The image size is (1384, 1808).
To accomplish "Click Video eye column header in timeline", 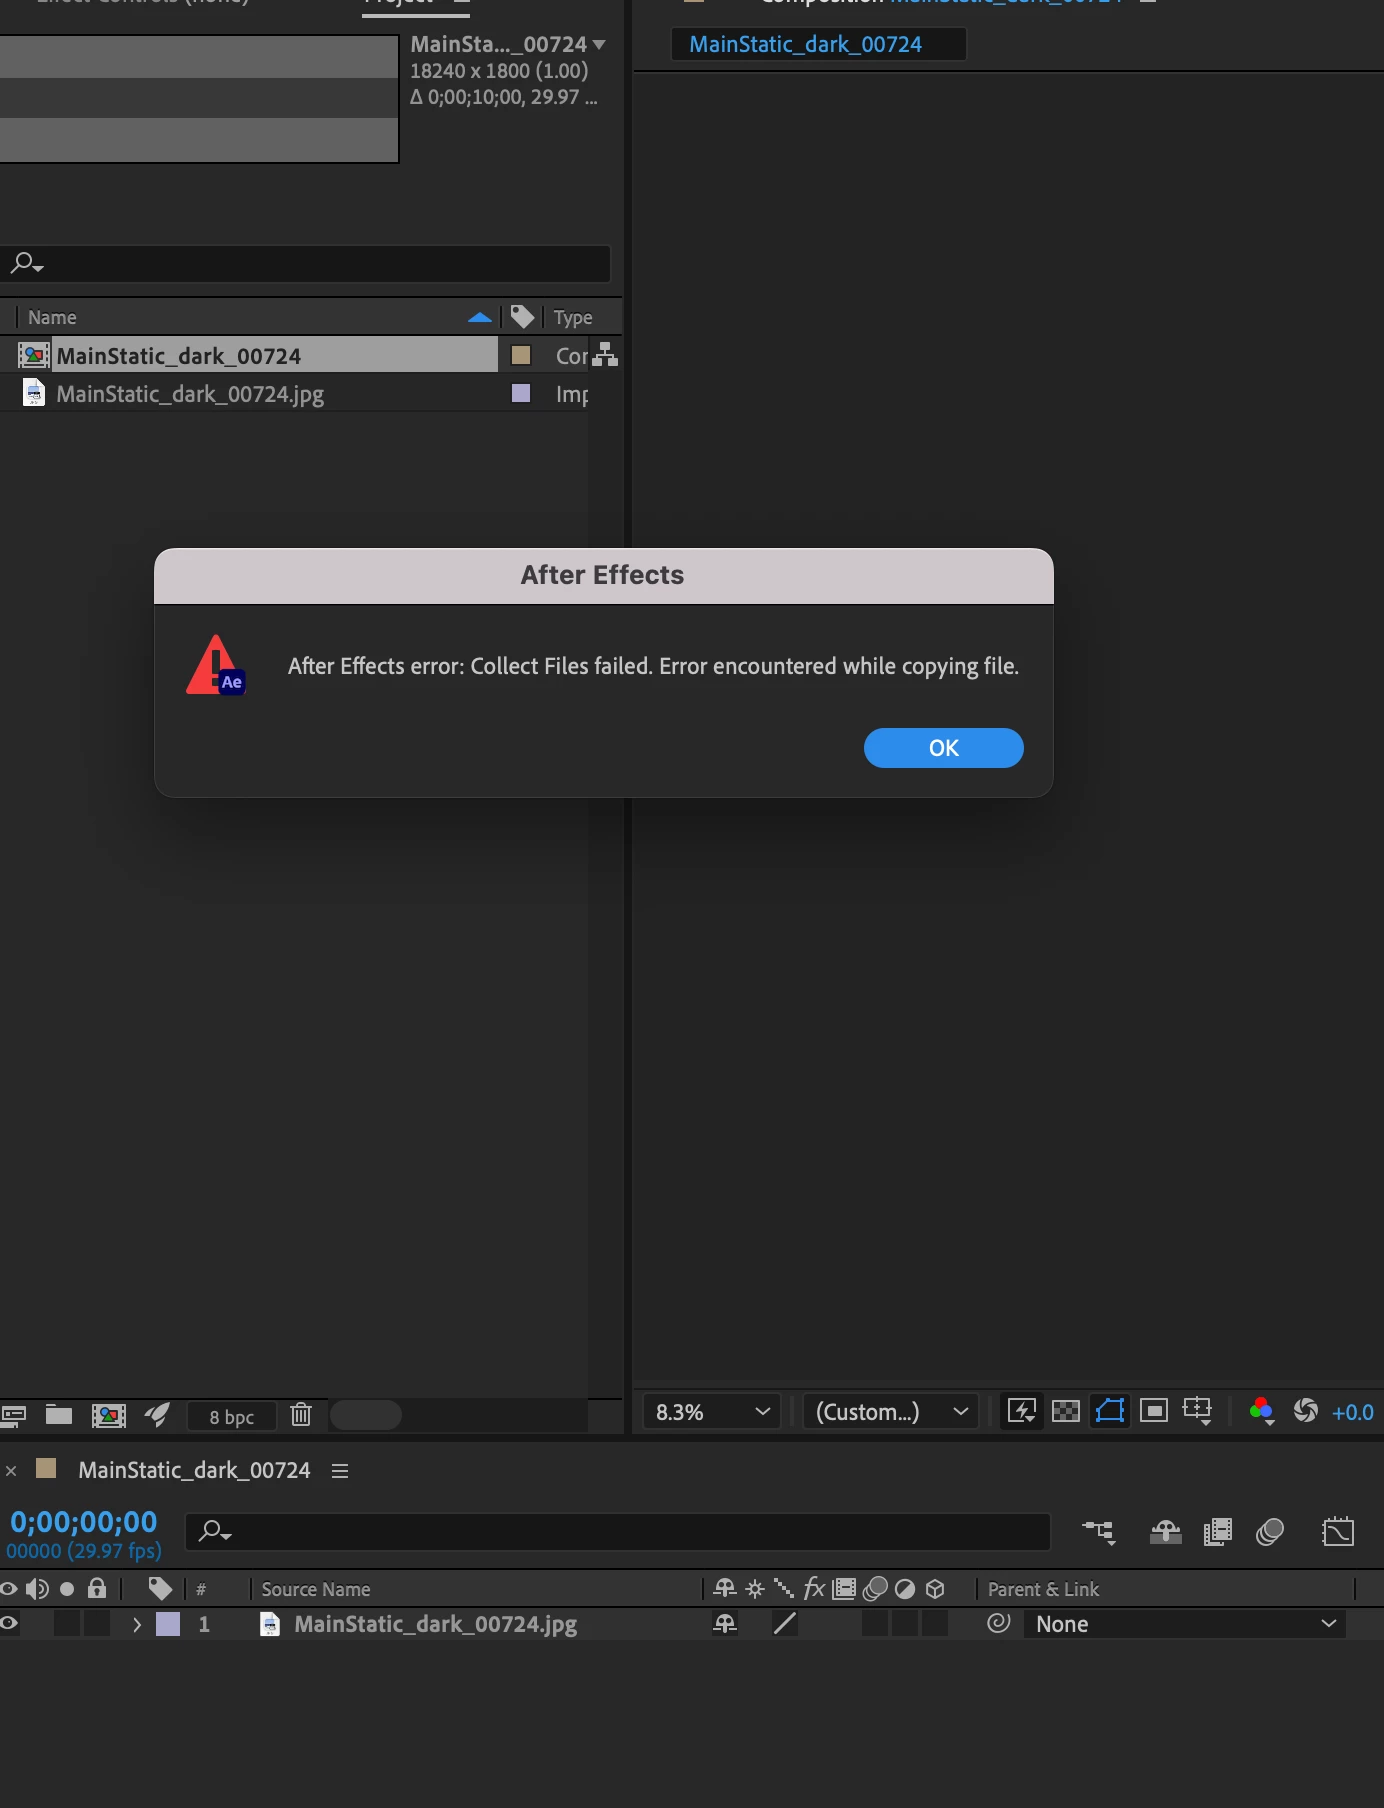I will [x=9, y=1588].
